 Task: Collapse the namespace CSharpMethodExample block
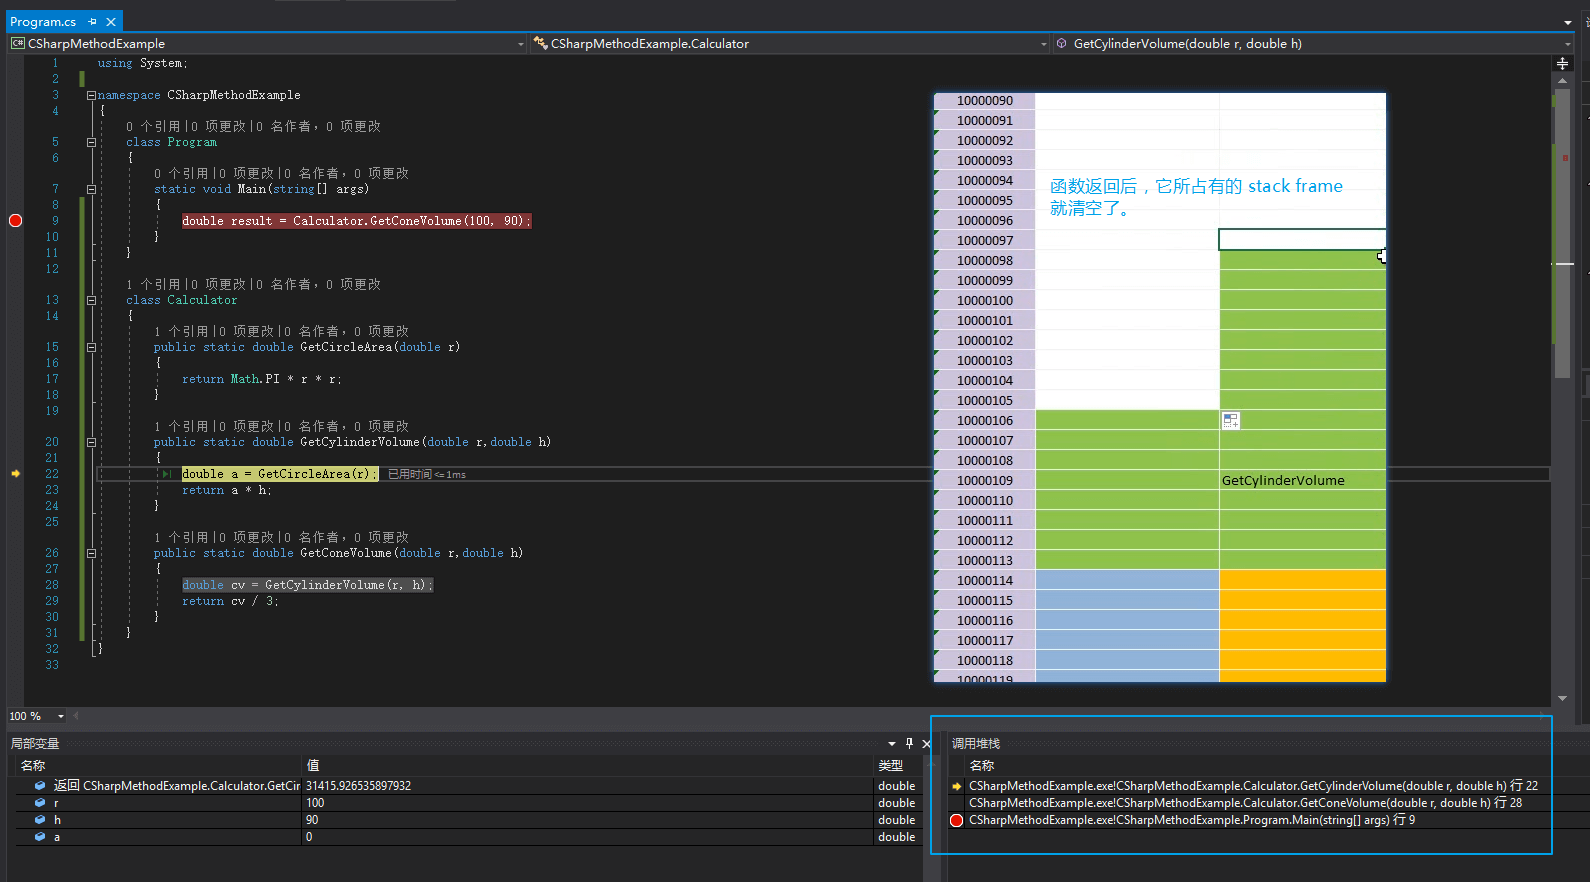[x=91, y=95]
